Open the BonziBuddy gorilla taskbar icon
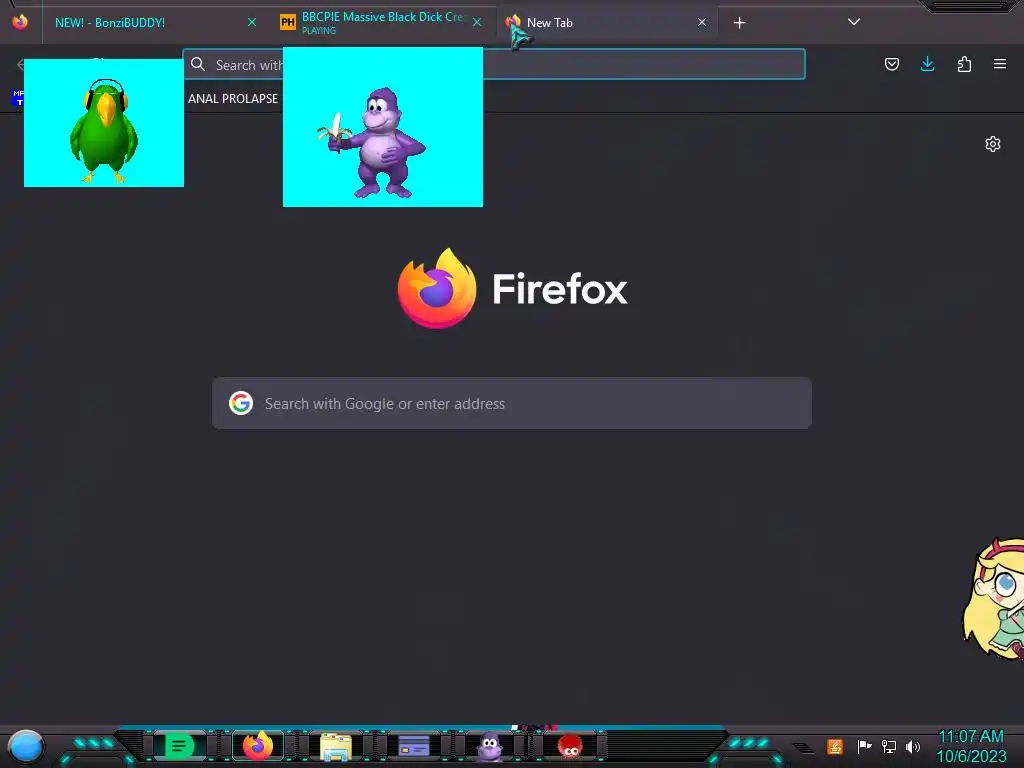1024x768 pixels. click(x=490, y=746)
